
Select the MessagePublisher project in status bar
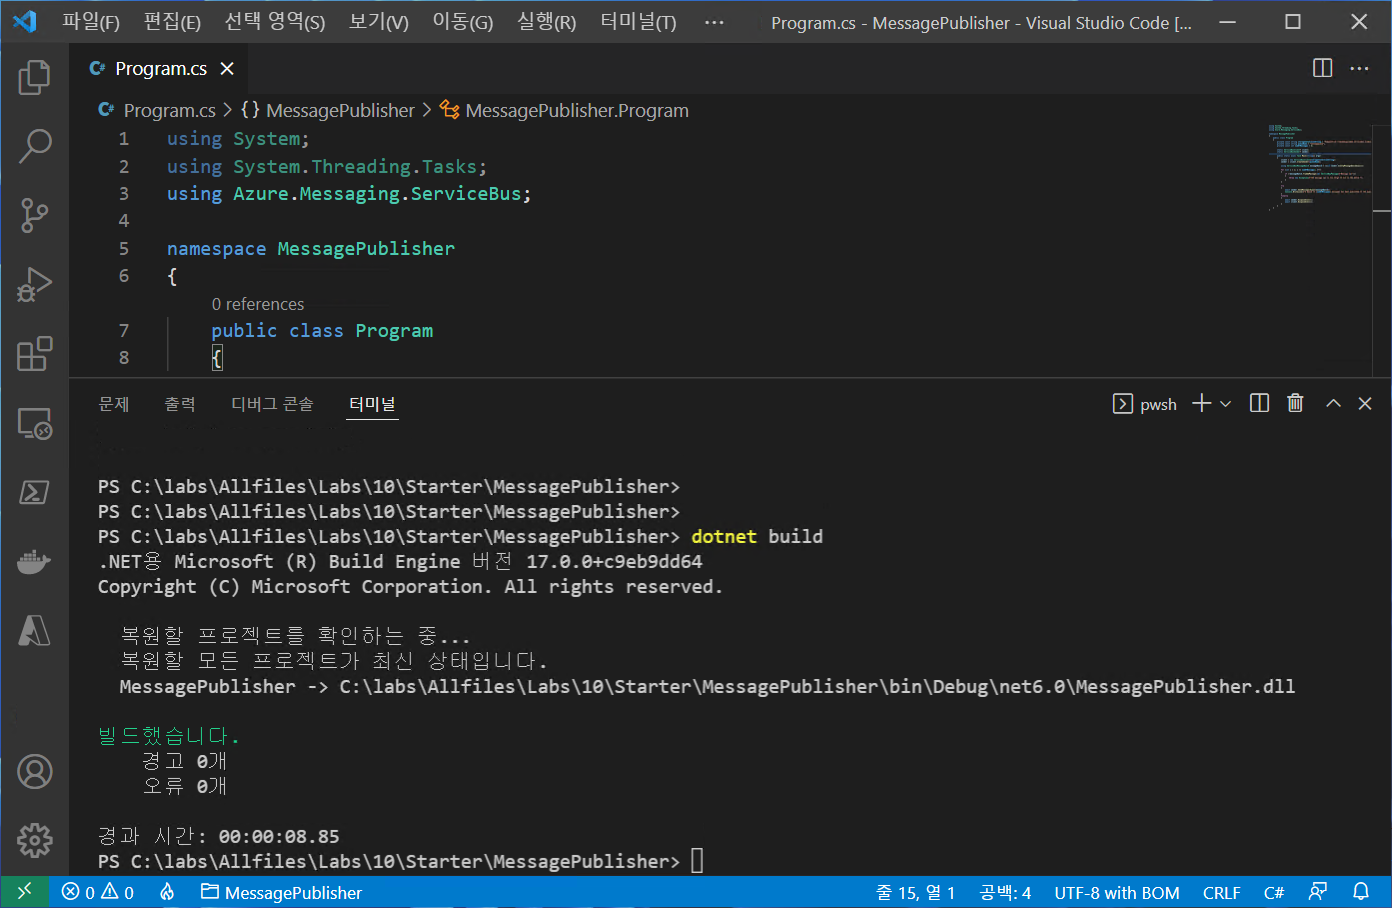(281, 892)
